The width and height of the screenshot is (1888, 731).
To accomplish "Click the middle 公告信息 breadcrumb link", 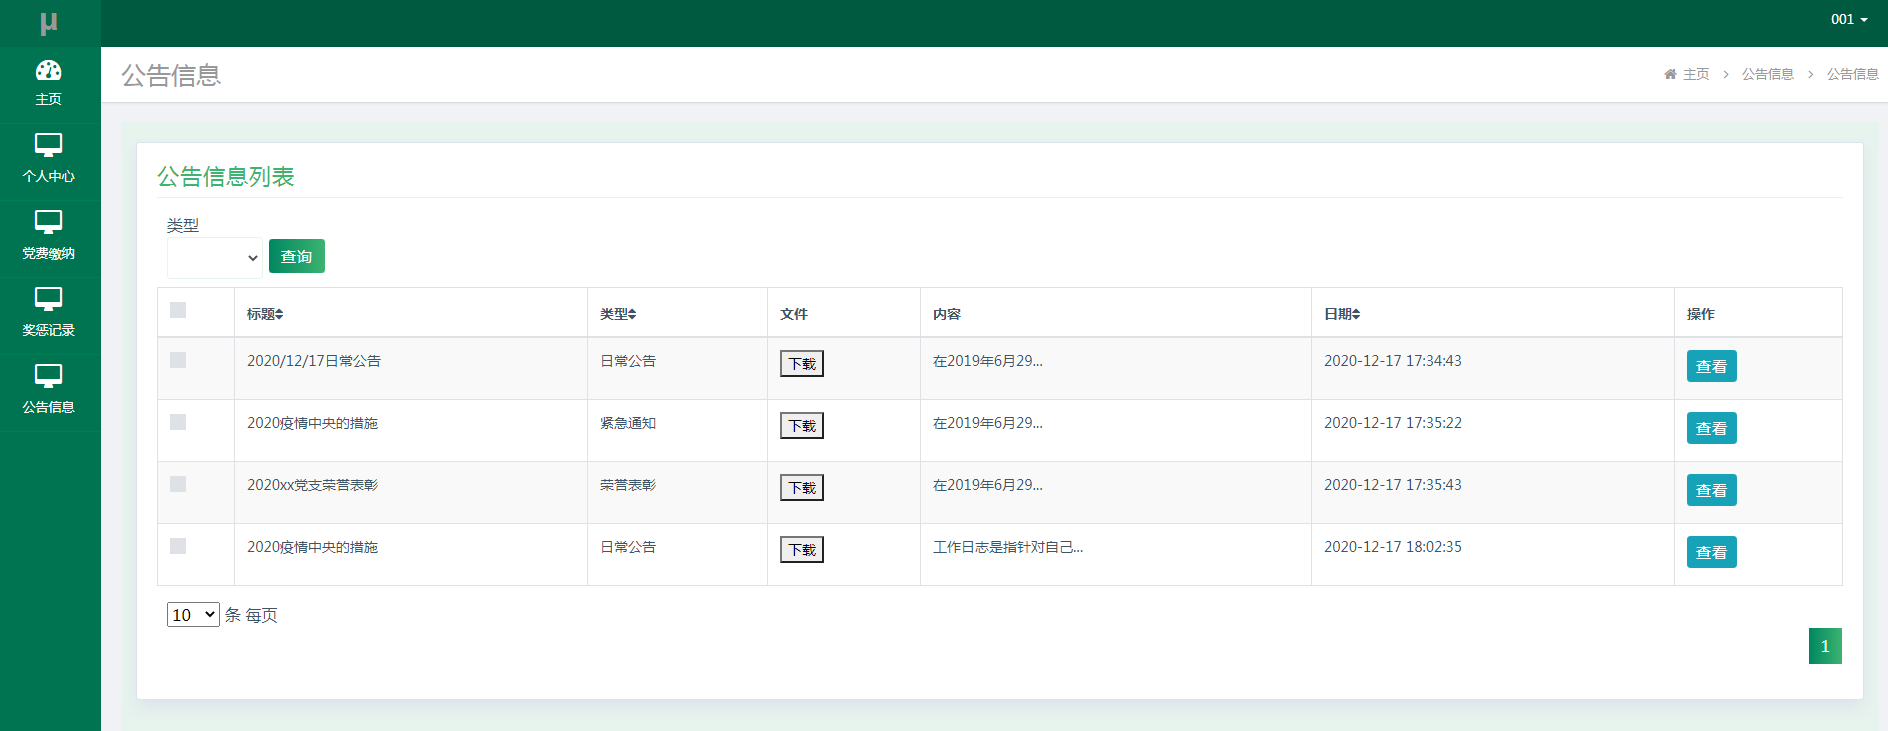I will tap(1768, 74).
